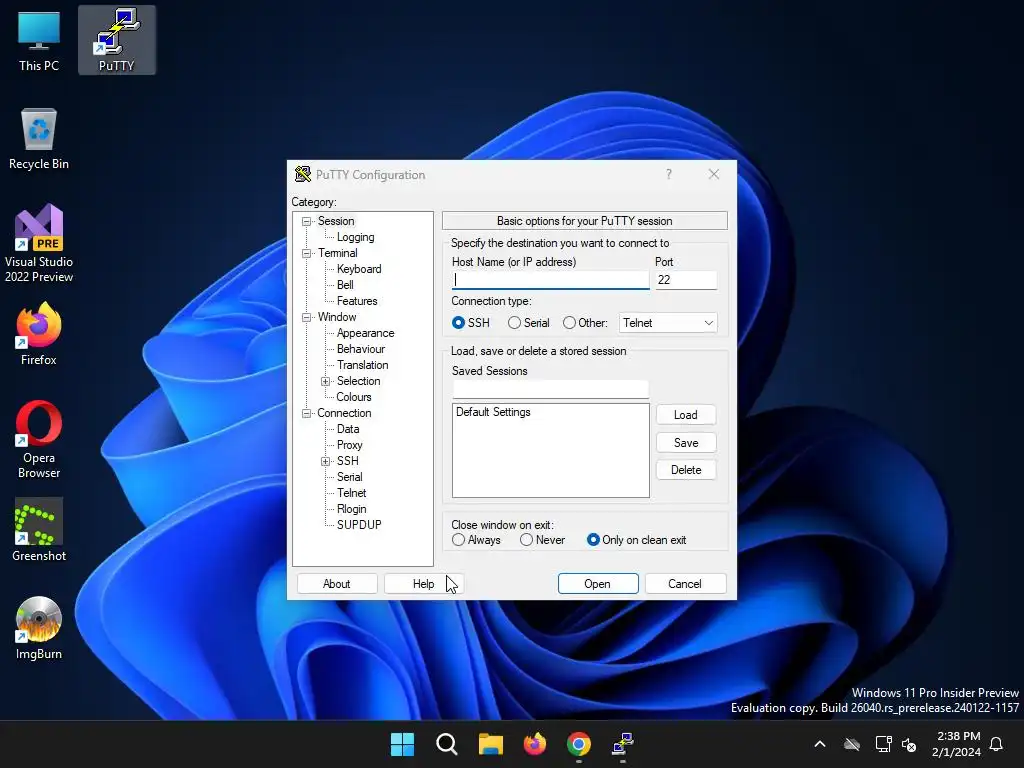Open File Explorer from the taskbar

[490, 744]
